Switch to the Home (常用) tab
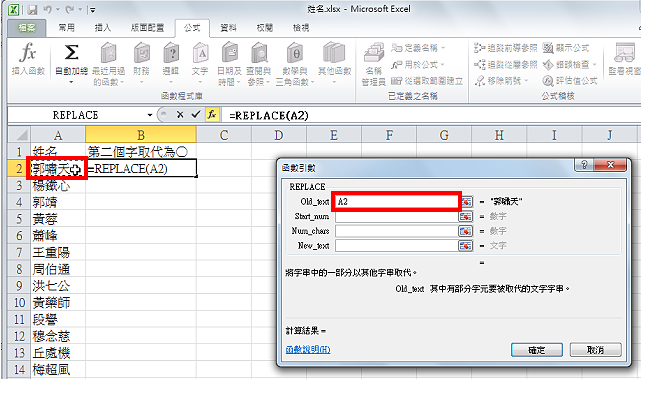This screenshot has width=649, height=395. [x=67, y=28]
